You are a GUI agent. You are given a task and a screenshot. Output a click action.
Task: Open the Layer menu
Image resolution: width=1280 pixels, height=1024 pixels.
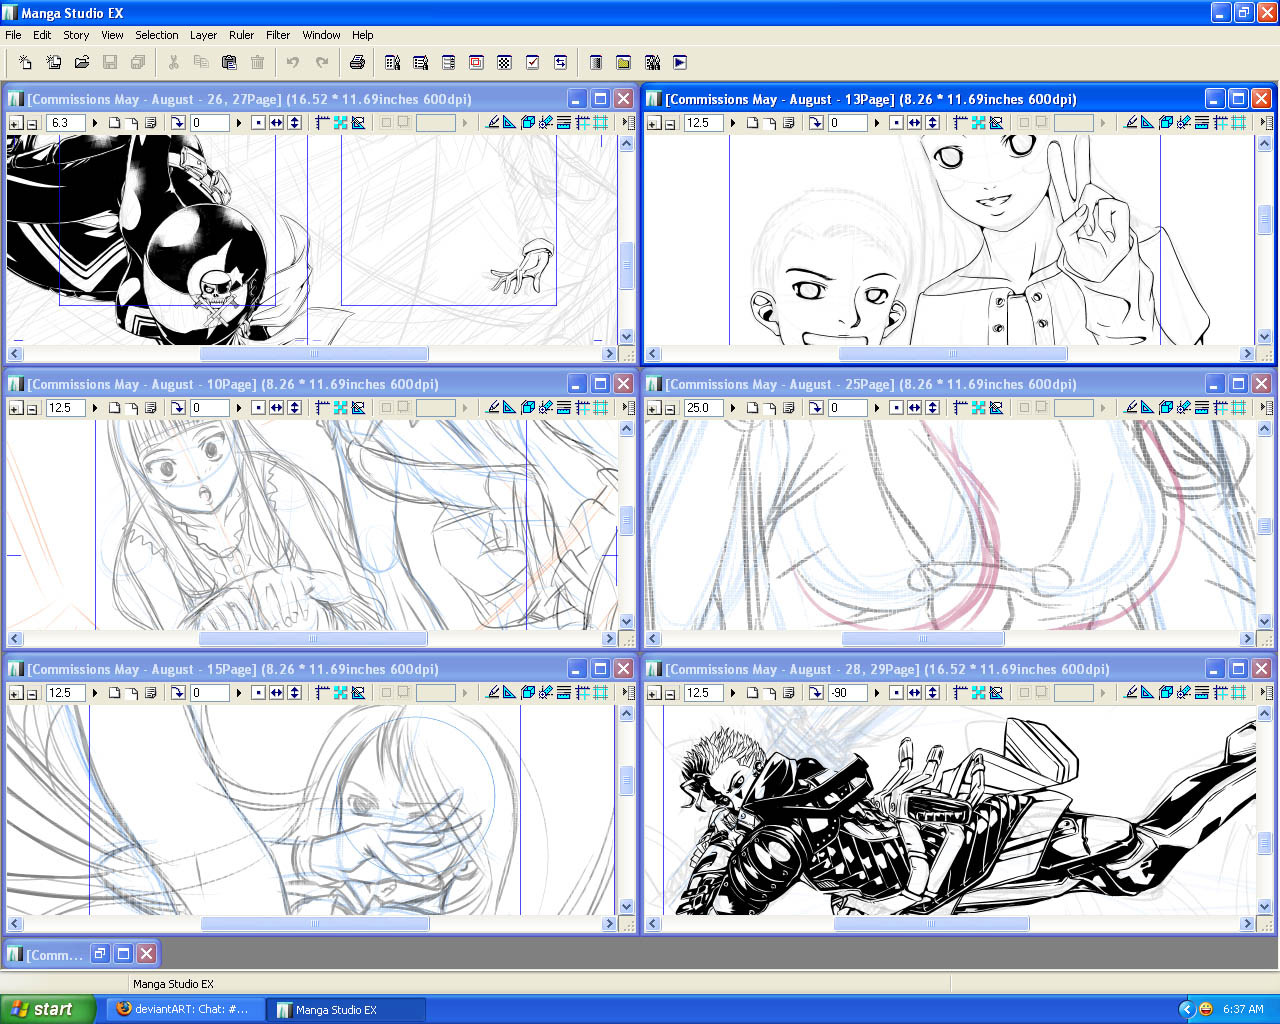(203, 35)
